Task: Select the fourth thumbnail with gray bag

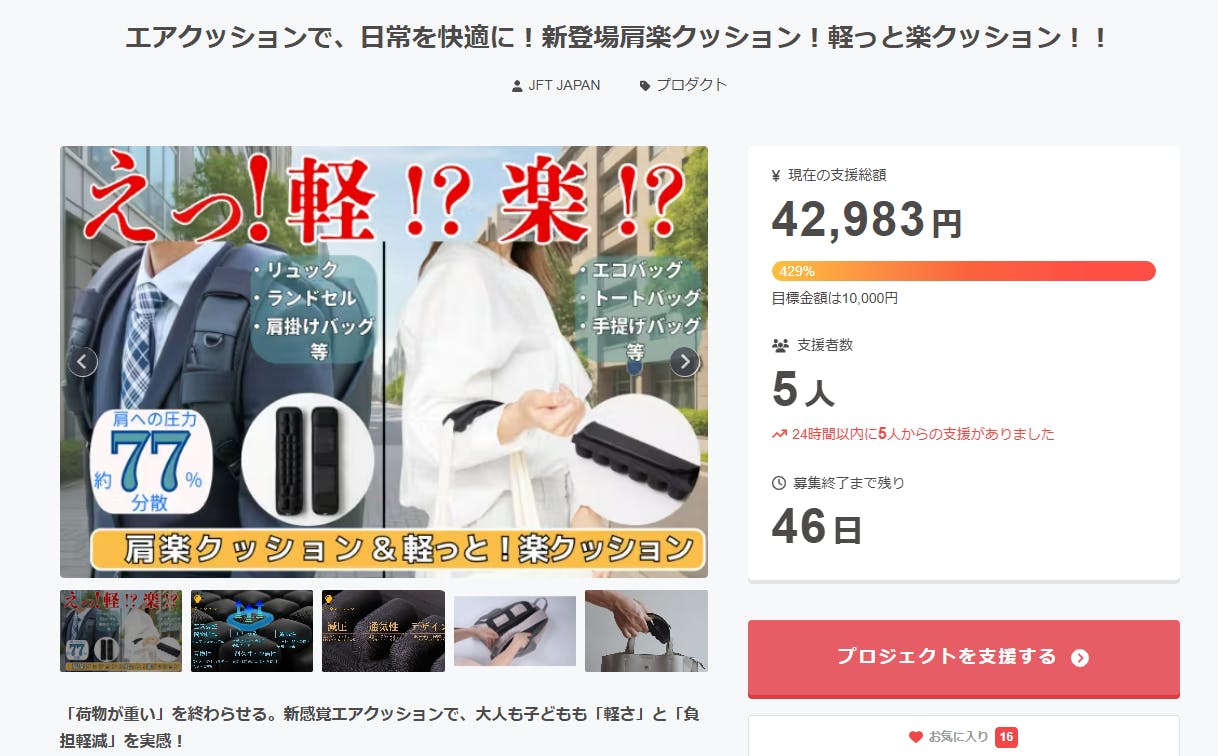Action: pyautogui.click(x=515, y=631)
